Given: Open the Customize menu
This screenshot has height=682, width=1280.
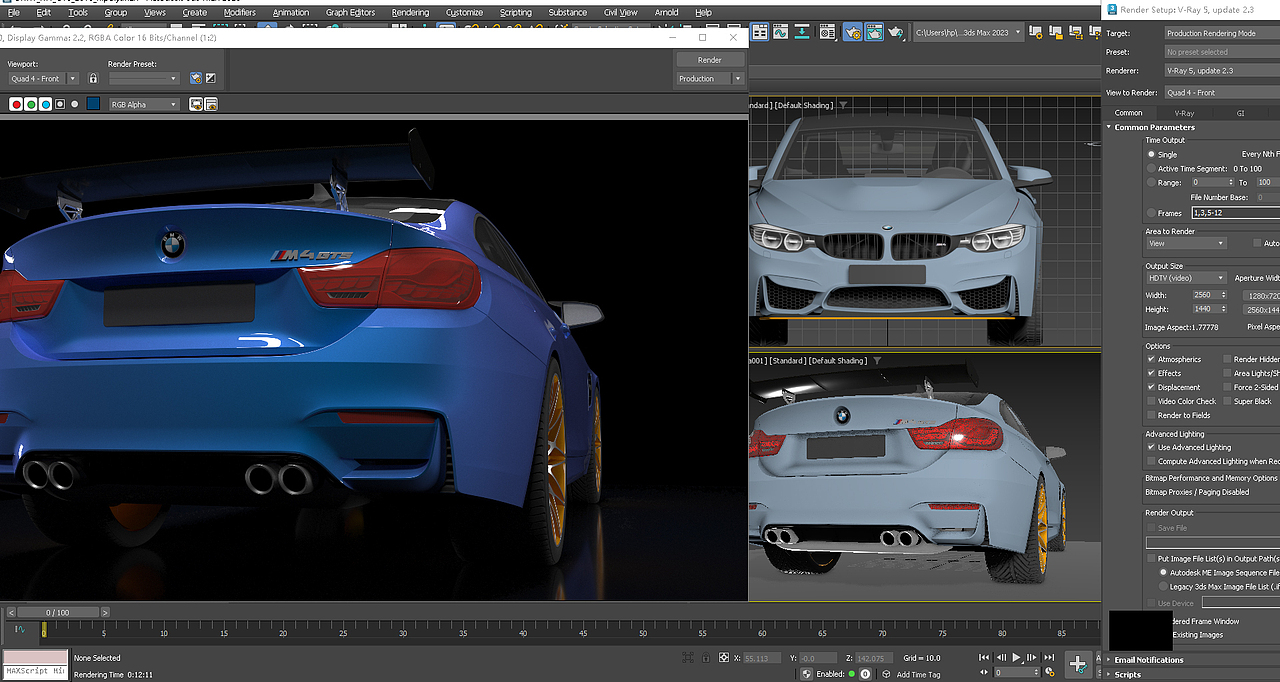Looking at the screenshot, I should point(464,13).
